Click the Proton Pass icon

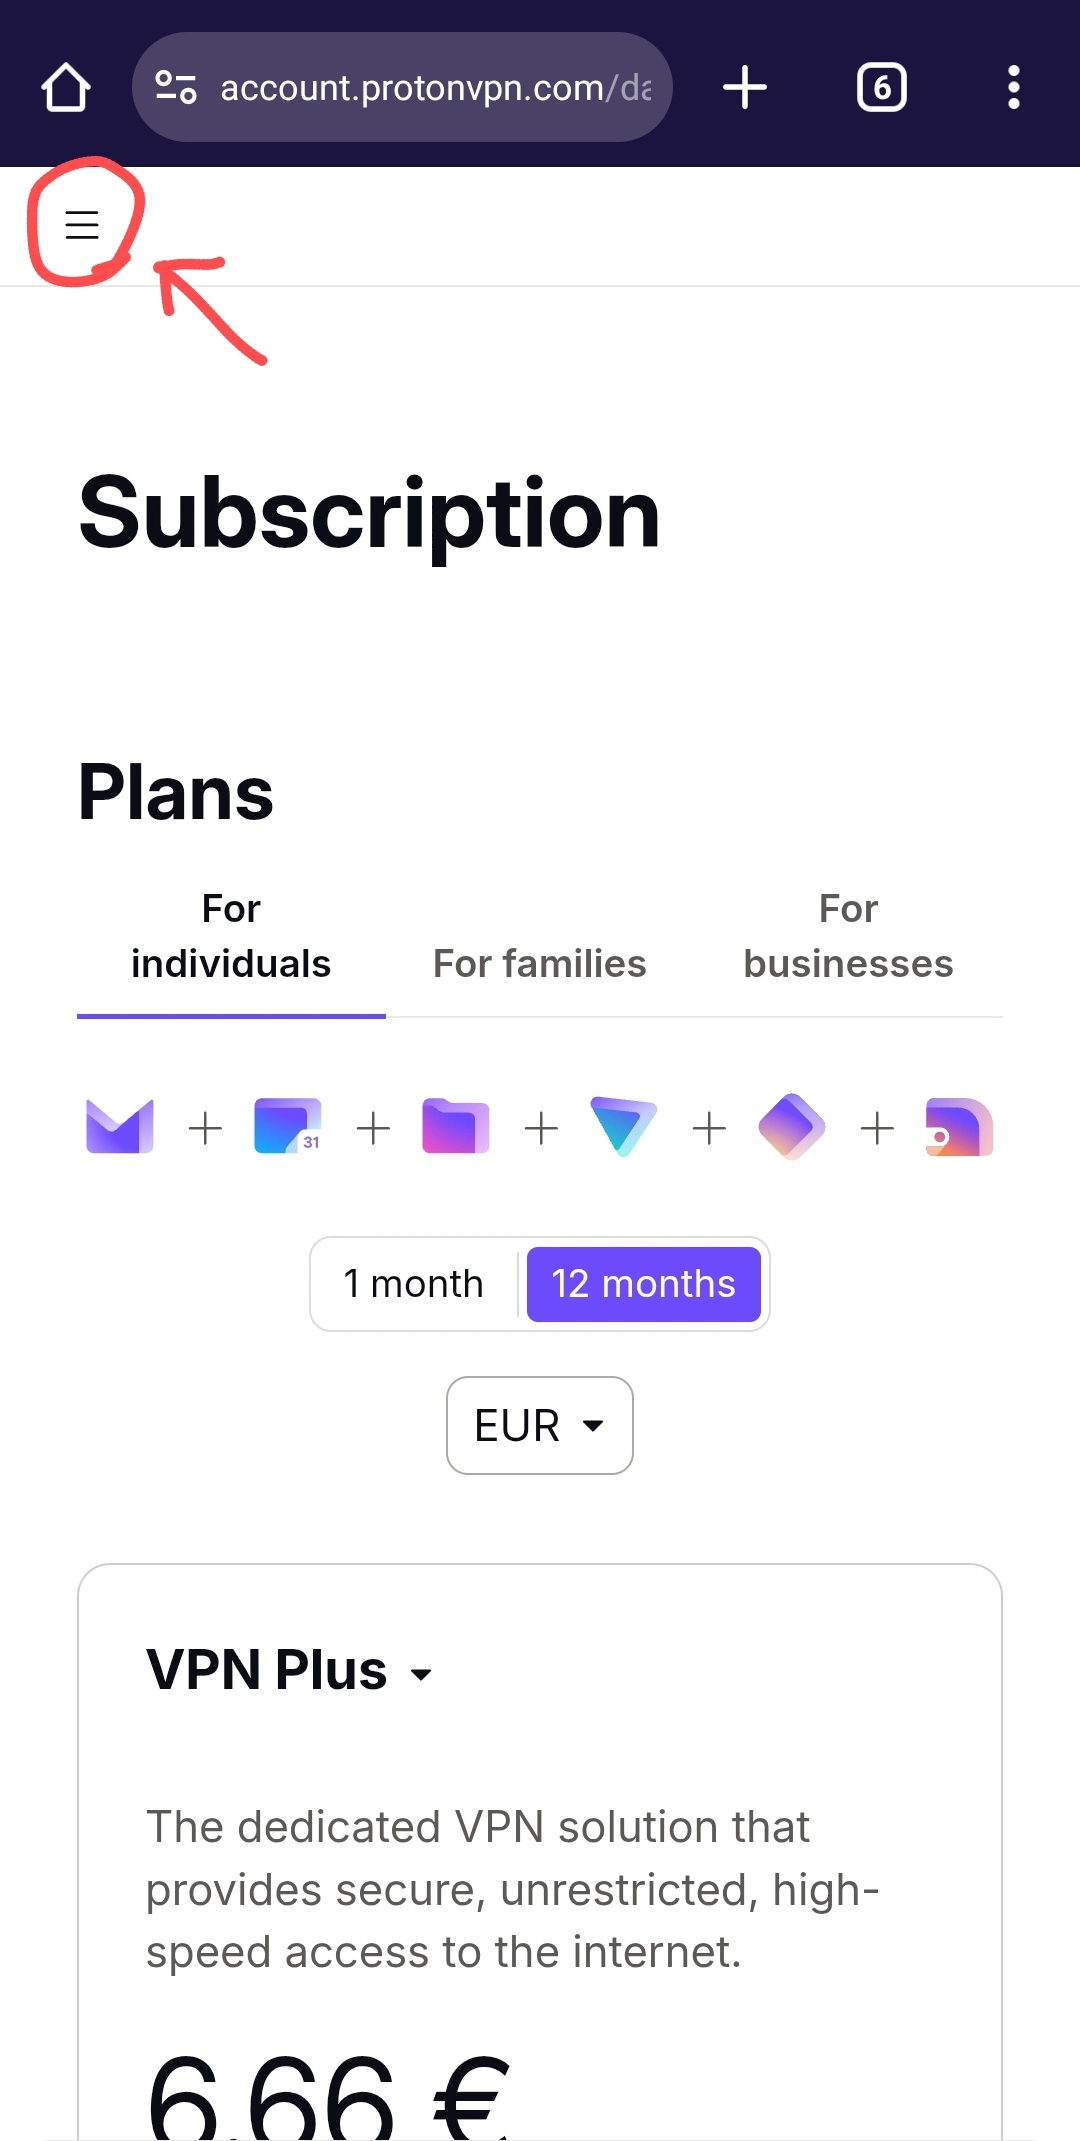click(x=791, y=1126)
